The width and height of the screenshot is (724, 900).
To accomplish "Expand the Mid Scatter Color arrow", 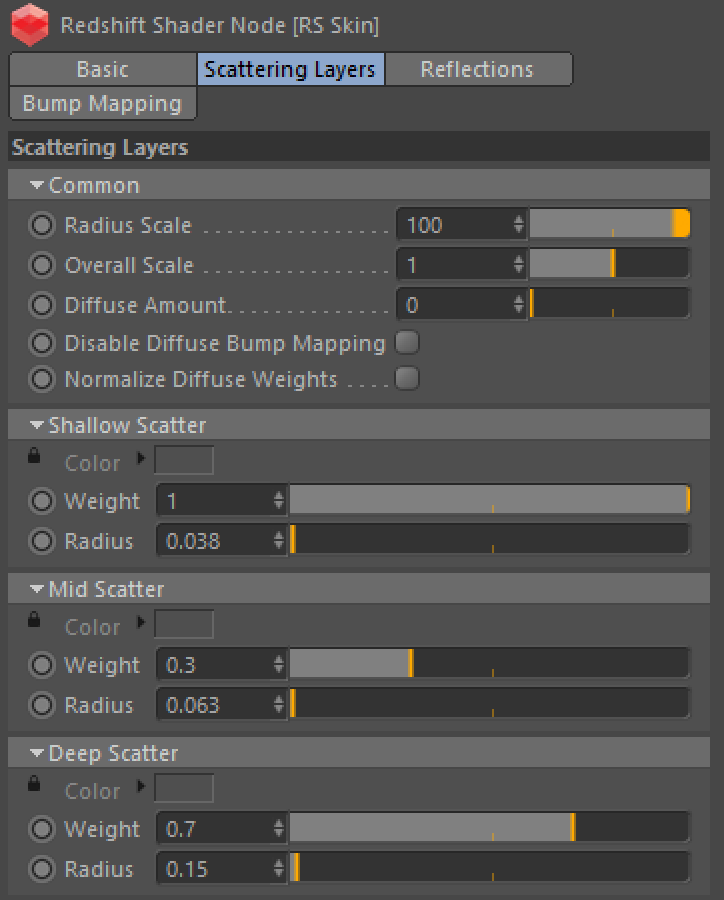I will point(141,622).
